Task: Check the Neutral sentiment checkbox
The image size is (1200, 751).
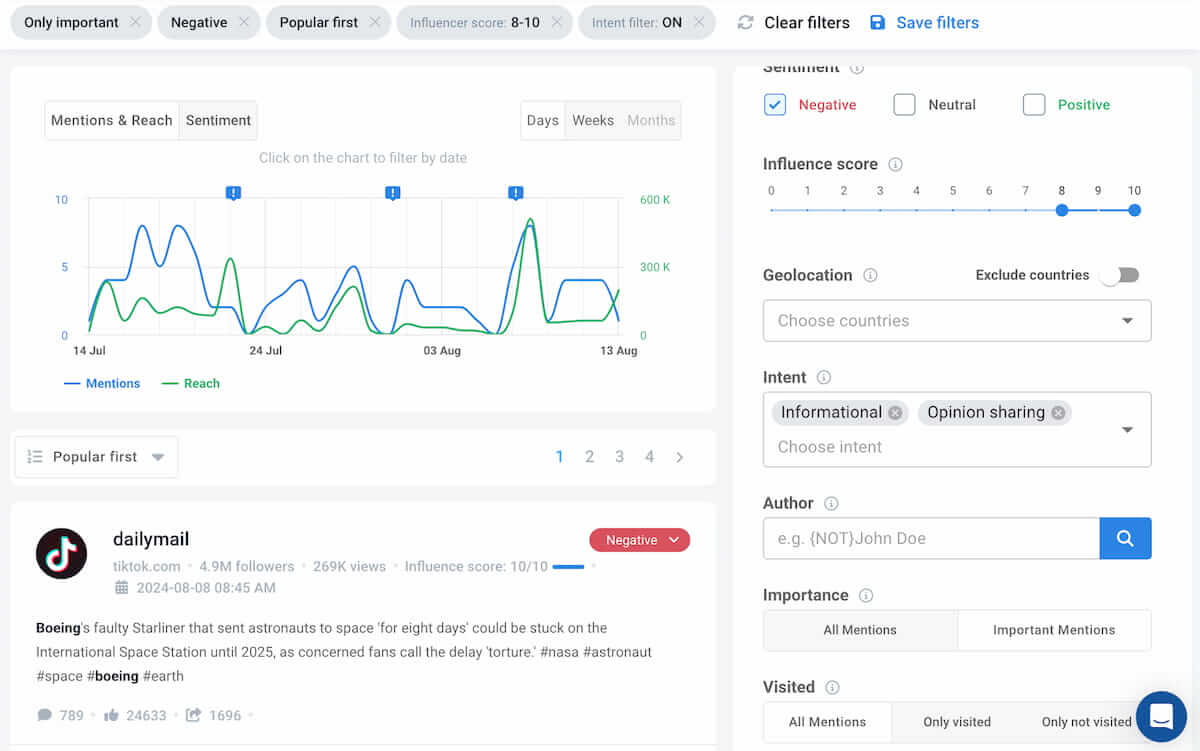Action: tap(904, 104)
